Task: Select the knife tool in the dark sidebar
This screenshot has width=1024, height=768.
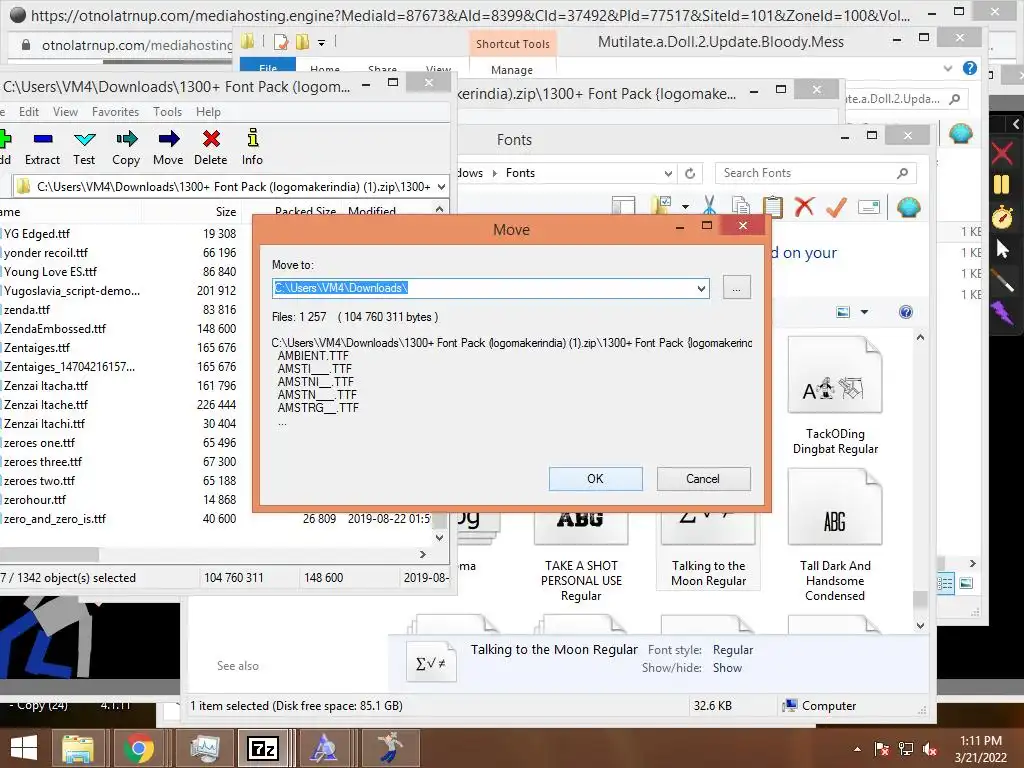Action: [1002, 280]
